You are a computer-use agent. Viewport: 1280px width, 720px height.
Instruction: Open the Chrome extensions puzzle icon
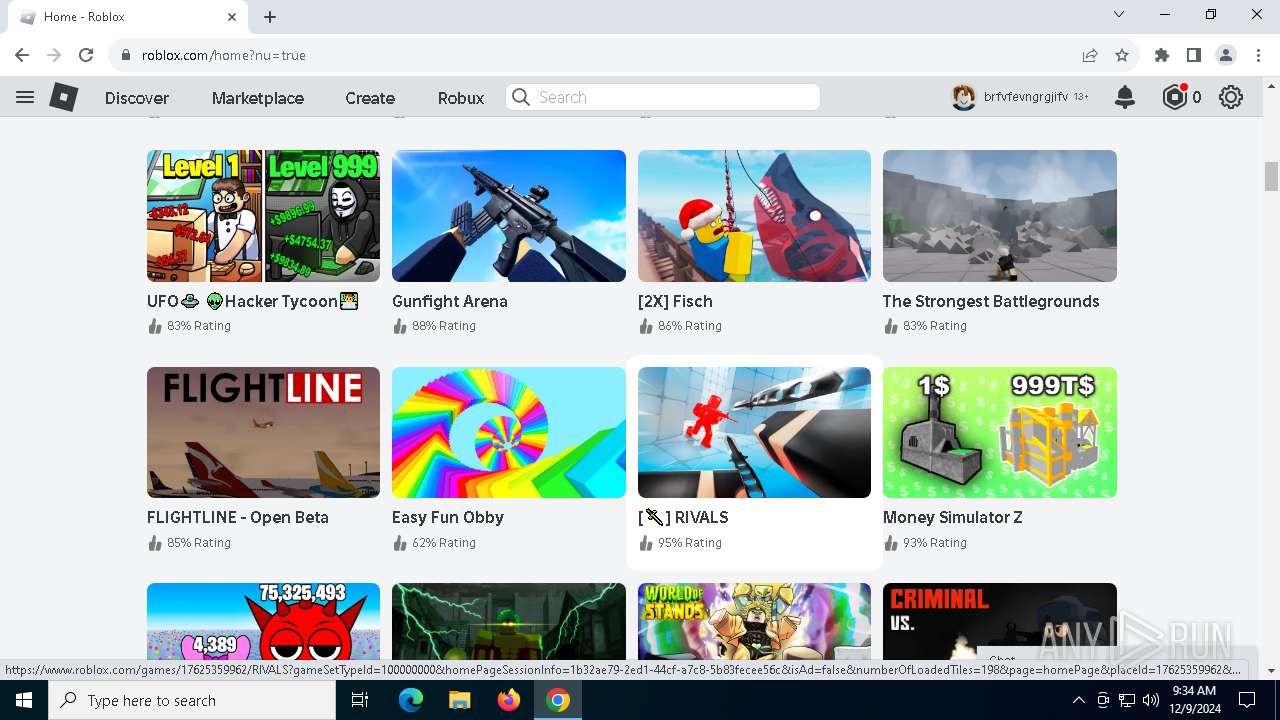coord(1162,55)
